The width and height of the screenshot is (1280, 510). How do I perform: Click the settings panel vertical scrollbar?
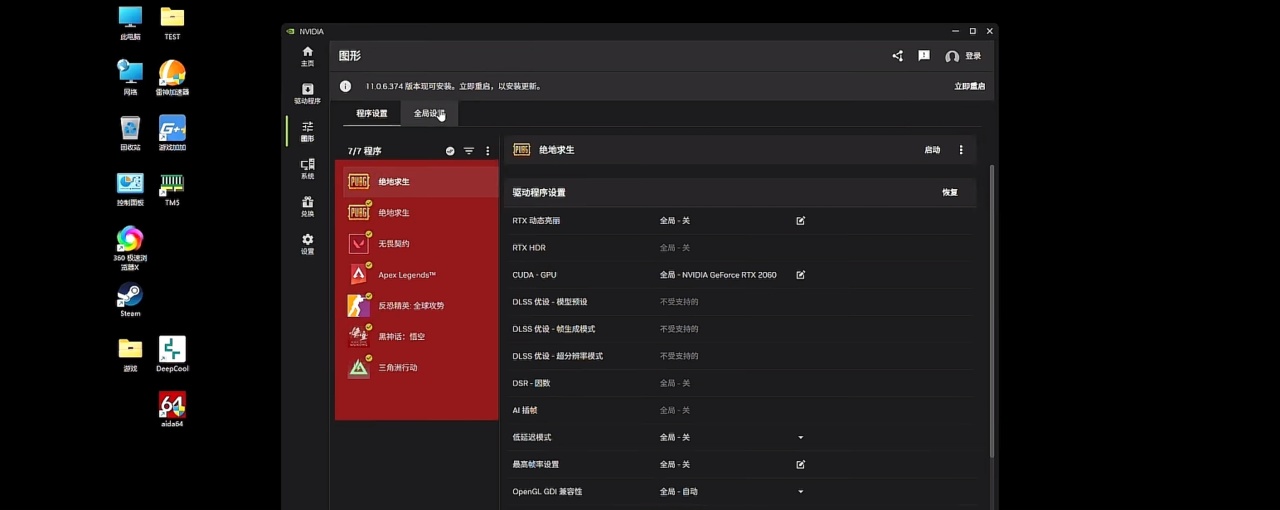coord(991,310)
